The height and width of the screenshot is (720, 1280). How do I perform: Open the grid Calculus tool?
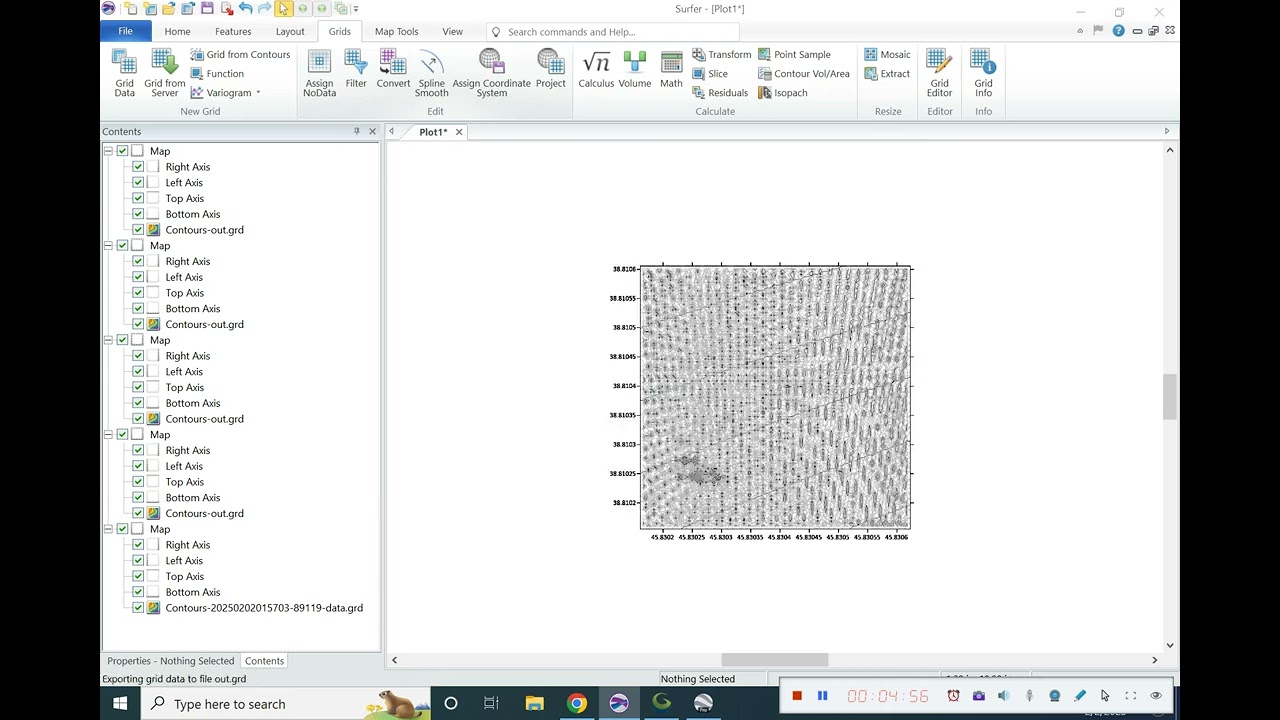[x=596, y=70]
